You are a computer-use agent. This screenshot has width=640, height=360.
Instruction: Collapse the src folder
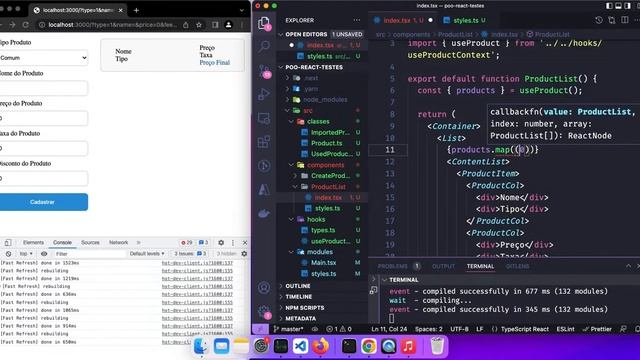point(307,111)
